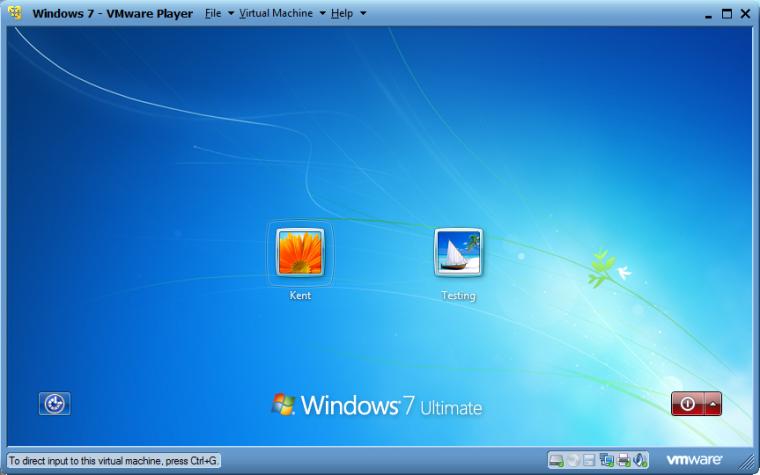Toggle the network adapter device icon
This screenshot has width=760, height=475.
tap(606, 459)
